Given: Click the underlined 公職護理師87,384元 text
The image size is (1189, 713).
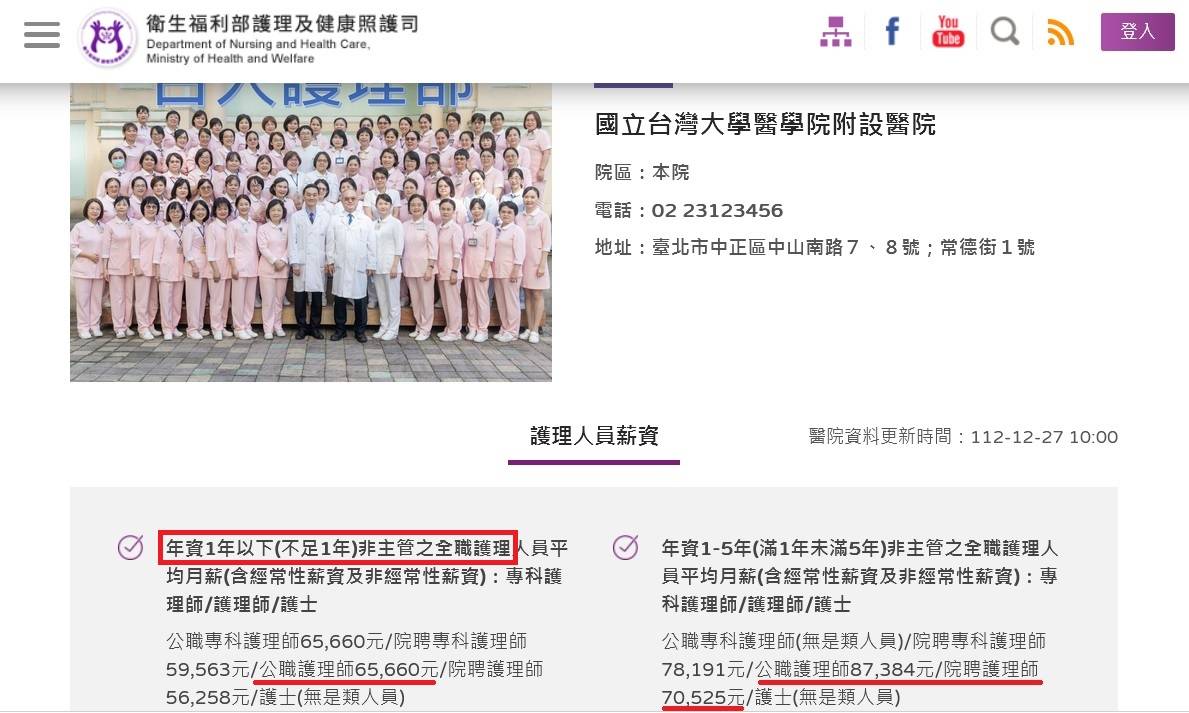Looking at the screenshot, I should tap(845, 669).
